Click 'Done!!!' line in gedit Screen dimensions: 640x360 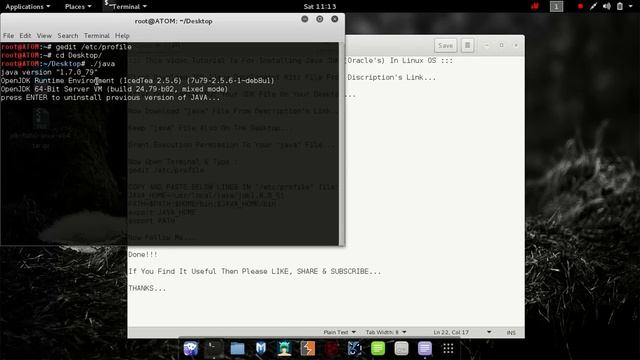pyautogui.click(x=143, y=254)
